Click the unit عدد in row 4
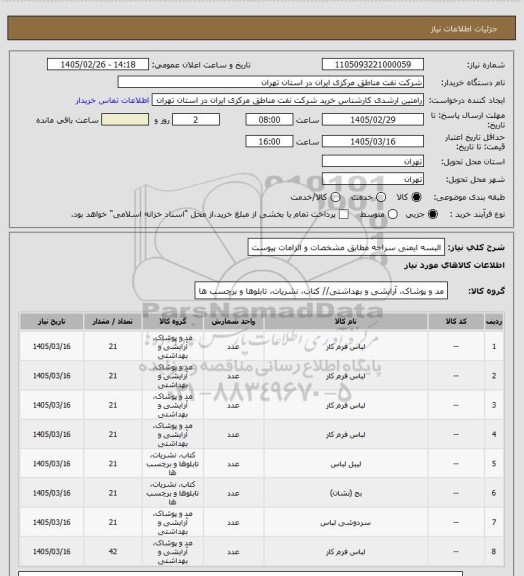Screen dimensions: 524x576 (233, 435)
